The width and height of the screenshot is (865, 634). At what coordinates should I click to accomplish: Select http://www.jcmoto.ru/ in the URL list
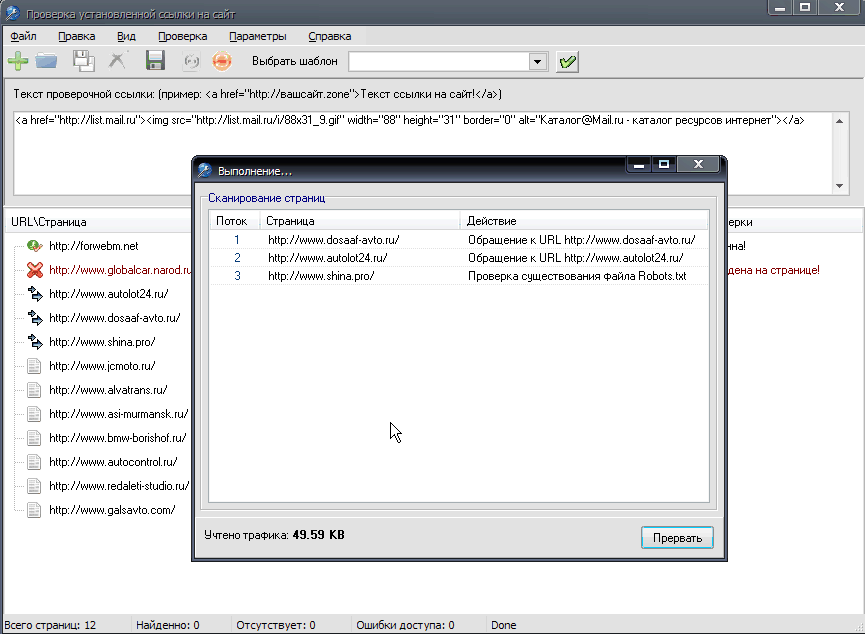102,366
